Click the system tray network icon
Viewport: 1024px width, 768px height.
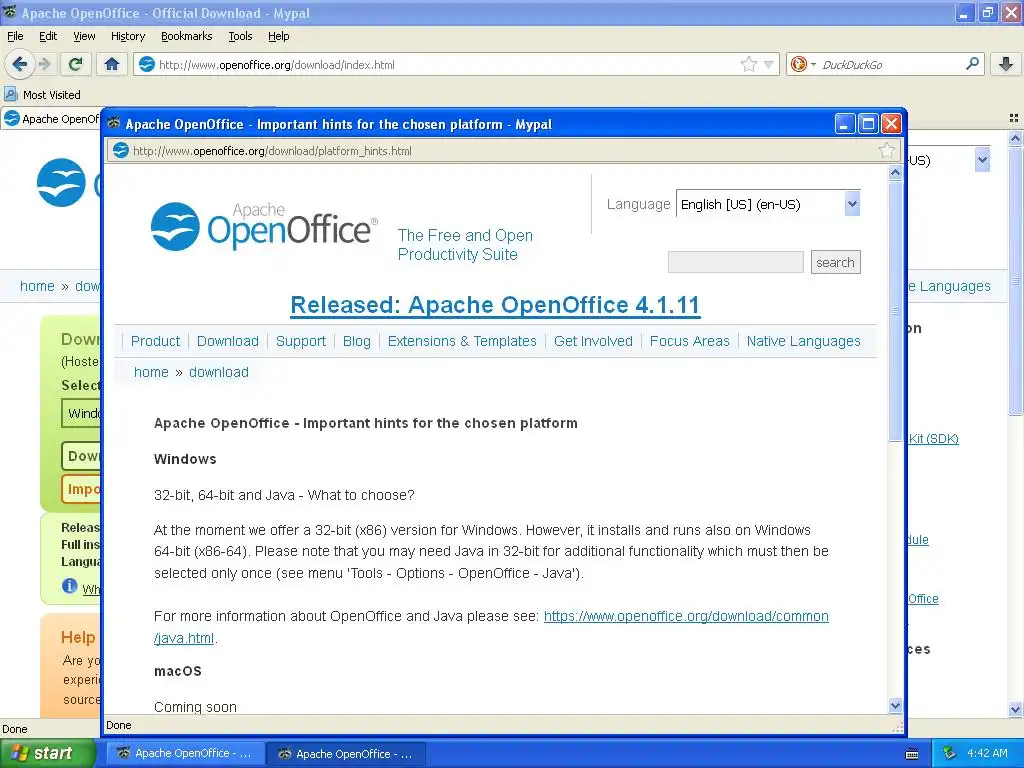coord(950,753)
